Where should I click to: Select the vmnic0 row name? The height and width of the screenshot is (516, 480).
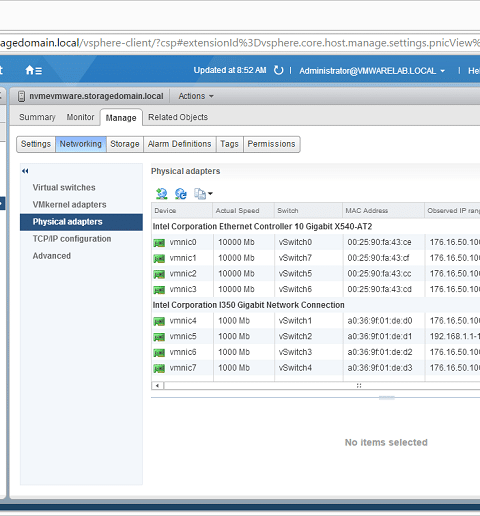coord(183,242)
